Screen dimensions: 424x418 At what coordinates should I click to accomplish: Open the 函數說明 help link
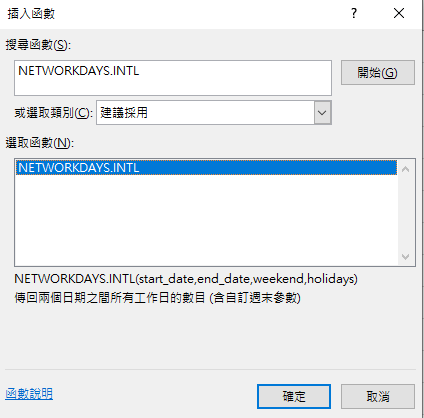pyautogui.click(x=29, y=394)
